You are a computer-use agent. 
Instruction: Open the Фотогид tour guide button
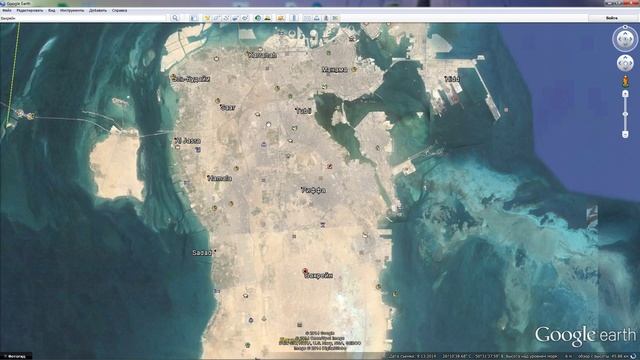(x=16, y=356)
